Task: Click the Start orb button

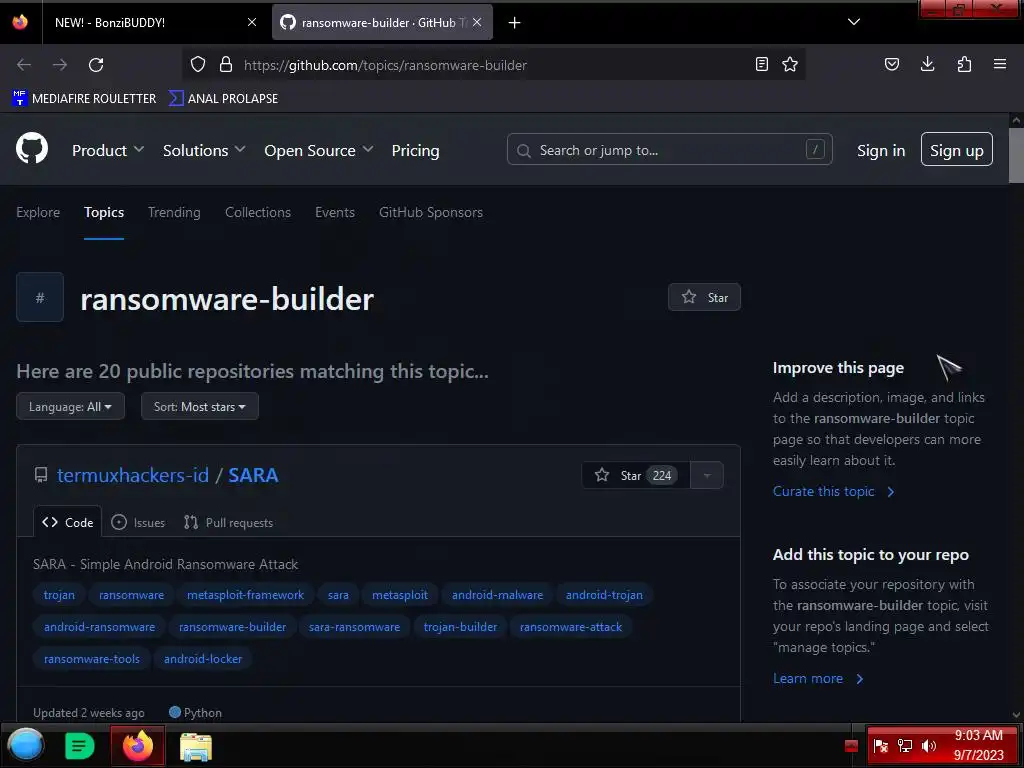Action: click(25, 745)
